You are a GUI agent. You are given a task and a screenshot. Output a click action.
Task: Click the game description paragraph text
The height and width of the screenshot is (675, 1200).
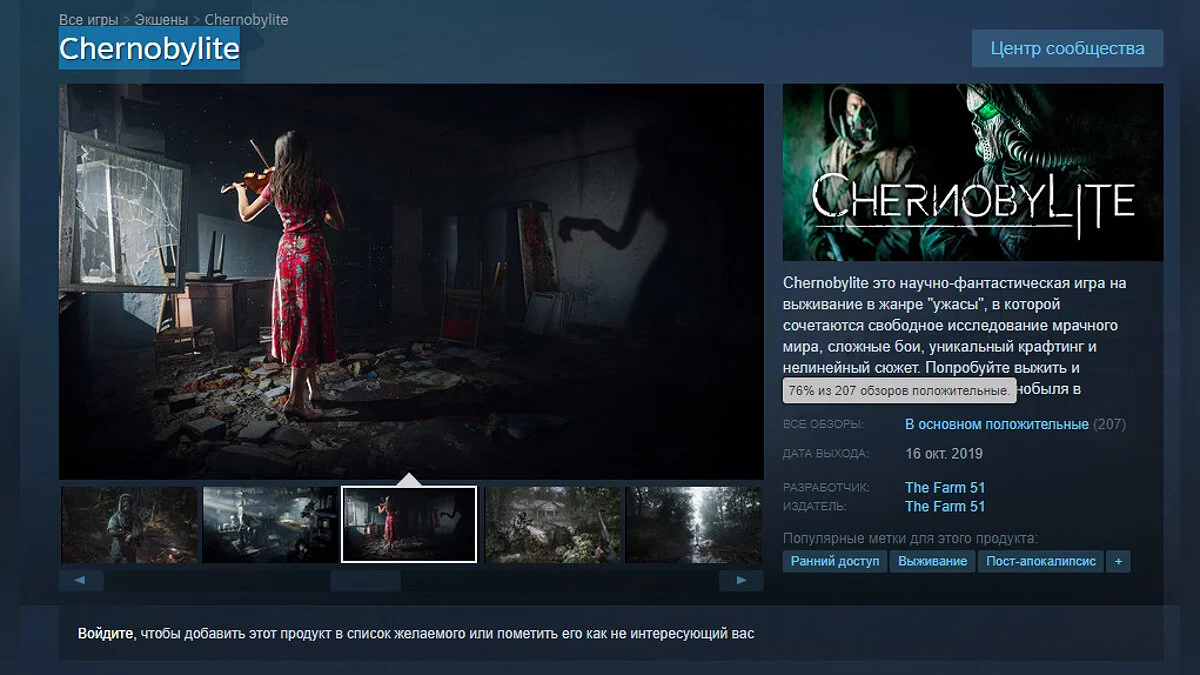pos(955,337)
